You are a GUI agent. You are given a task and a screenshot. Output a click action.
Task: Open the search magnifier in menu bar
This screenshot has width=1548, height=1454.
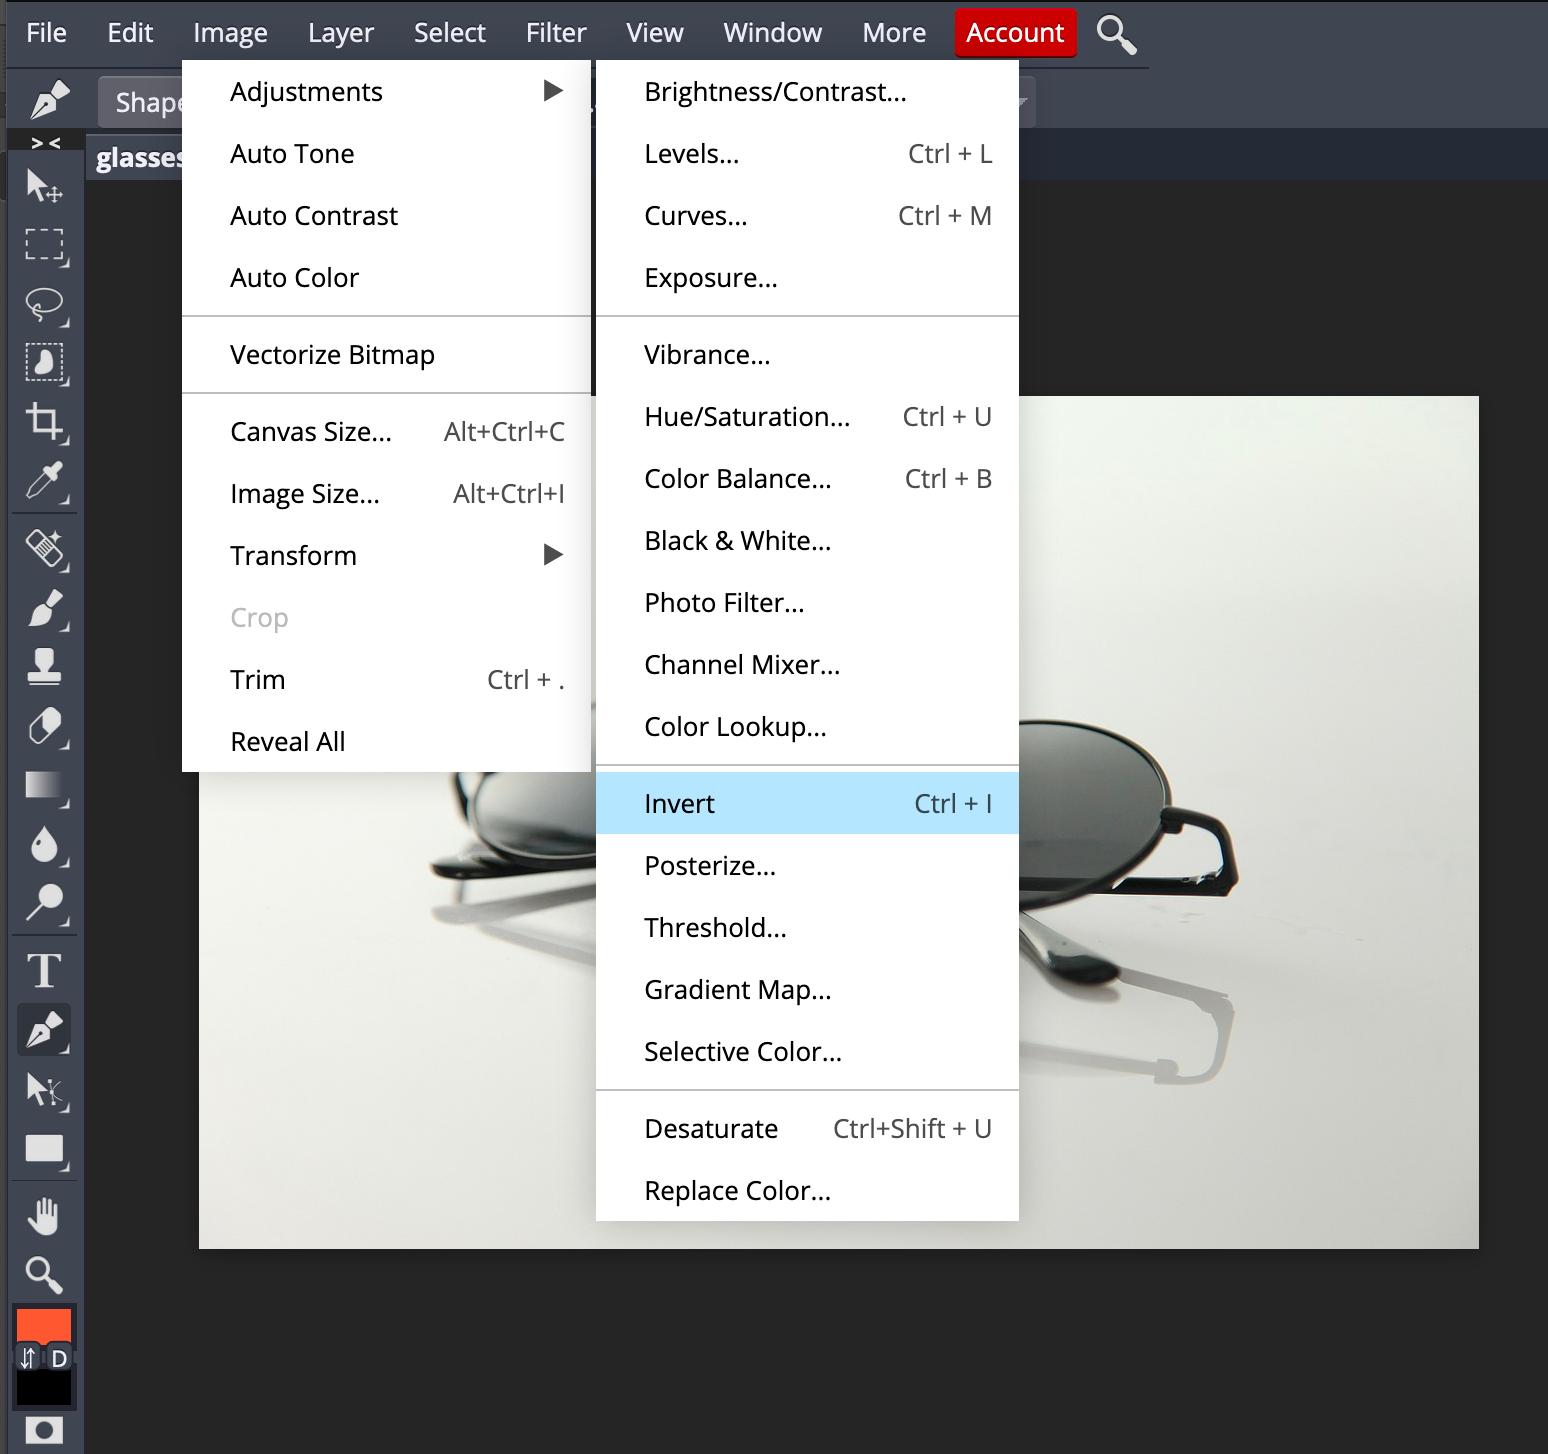tap(1116, 34)
